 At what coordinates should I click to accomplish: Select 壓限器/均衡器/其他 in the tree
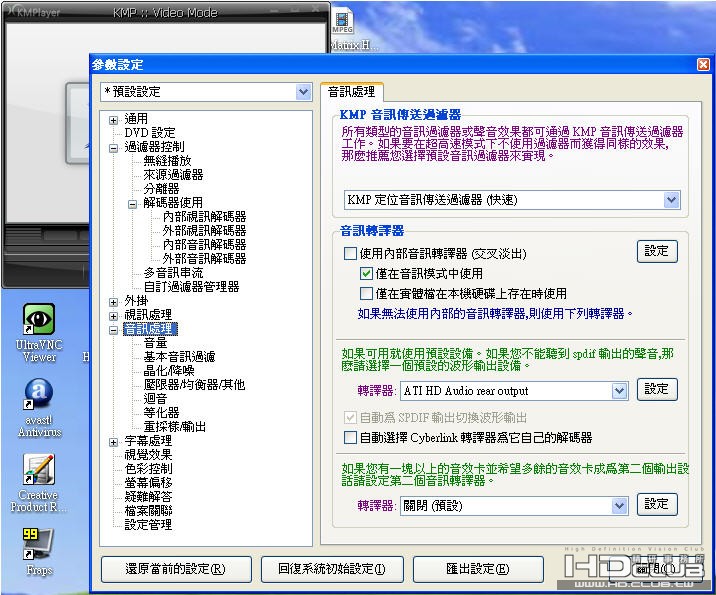[x=194, y=385]
